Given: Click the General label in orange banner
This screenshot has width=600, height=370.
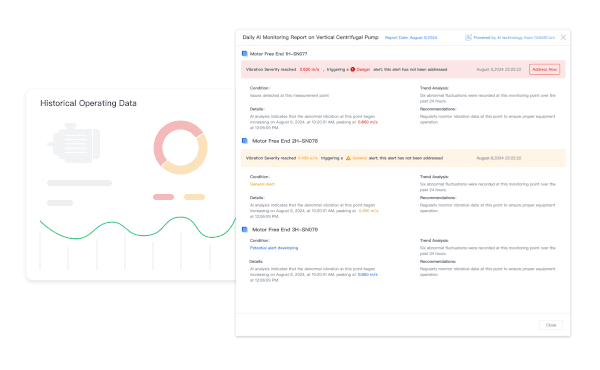Looking at the screenshot, I should [x=360, y=158].
